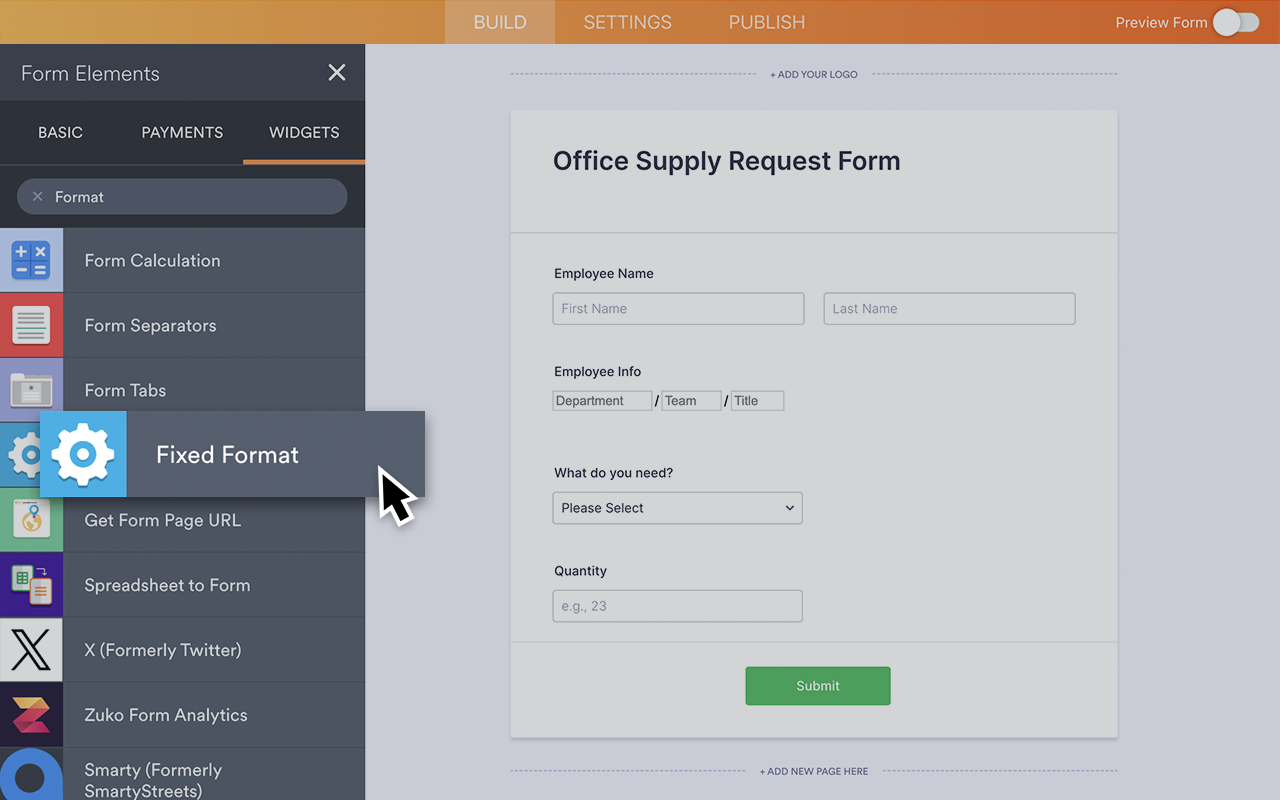Switch to the BASIC elements tab

(x=60, y=132)
